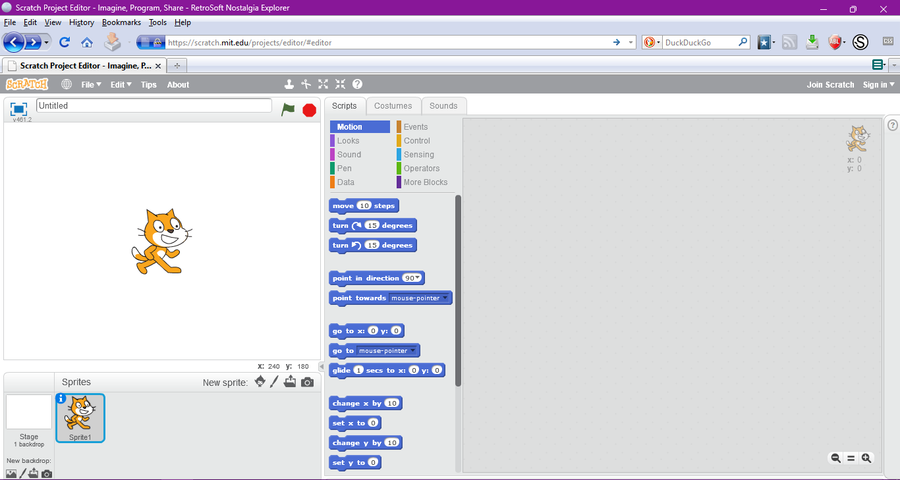Click the browser back button
This screenshot has width=900, height=480.
click(x=14, y=42)
